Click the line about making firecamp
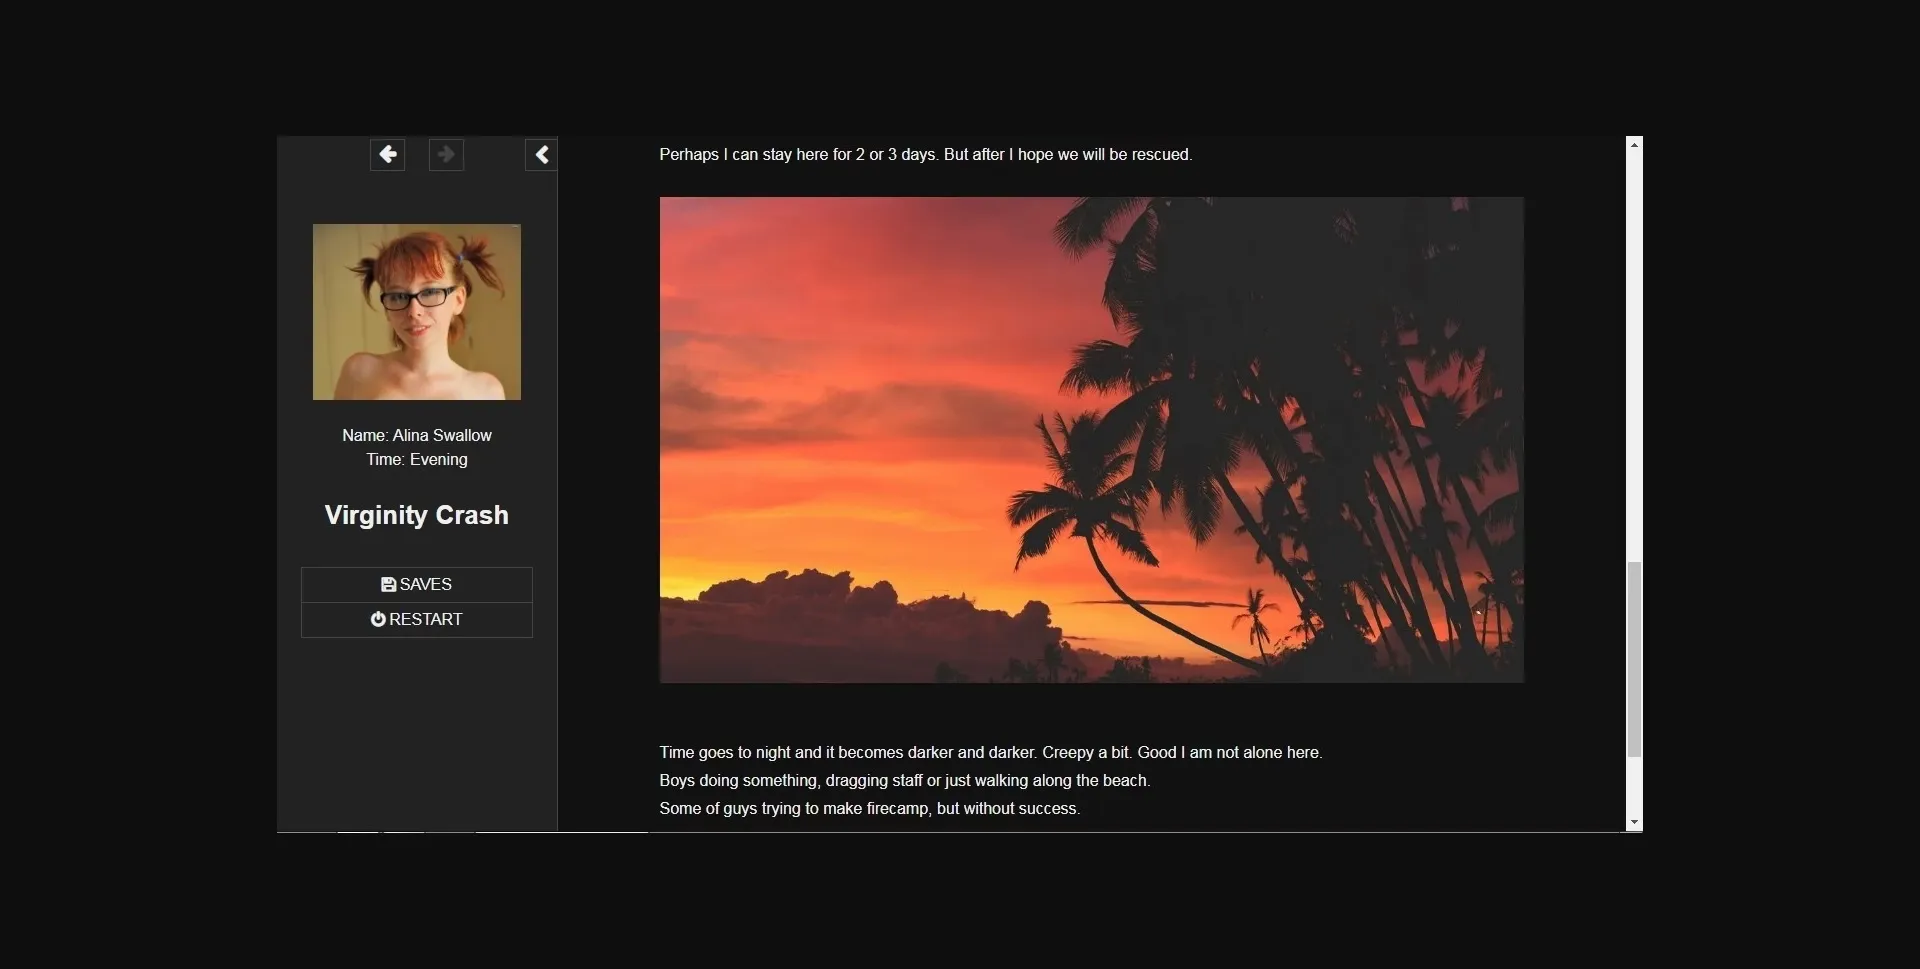Image resolution: width=1920 pixels, height=969 pixels. [x=869, y=809]
